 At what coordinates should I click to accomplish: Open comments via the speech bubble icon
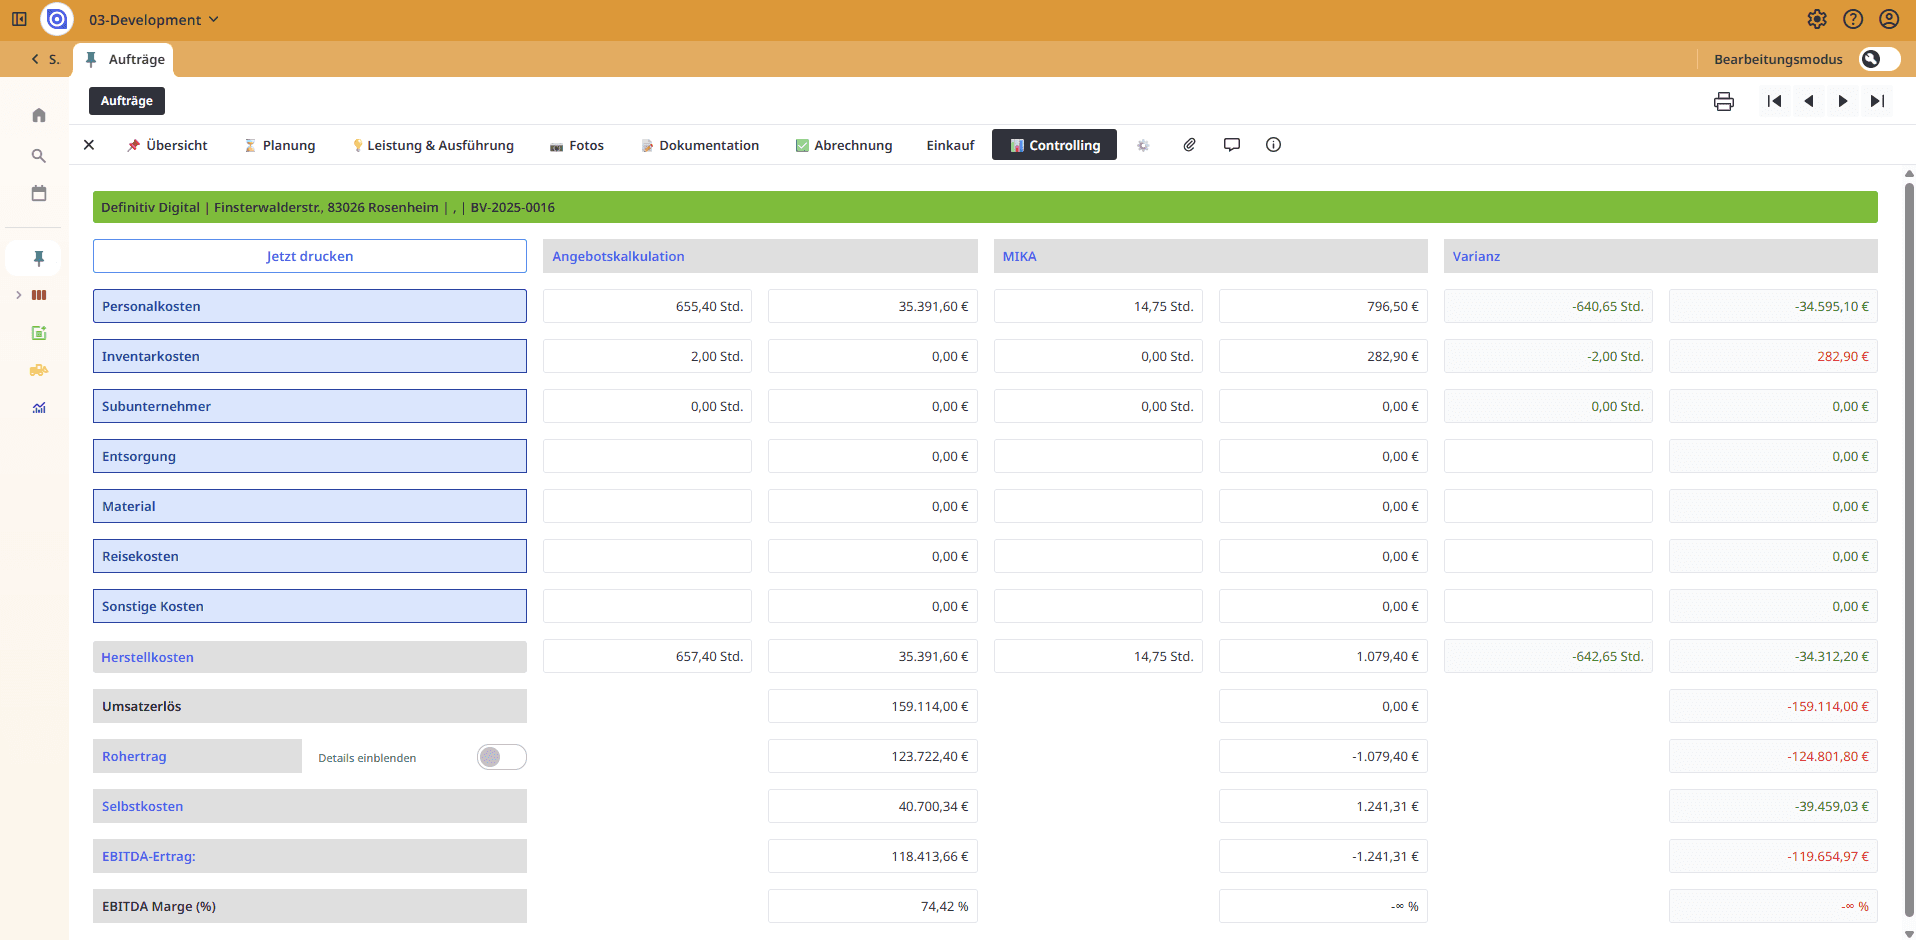pos(1231,145)
